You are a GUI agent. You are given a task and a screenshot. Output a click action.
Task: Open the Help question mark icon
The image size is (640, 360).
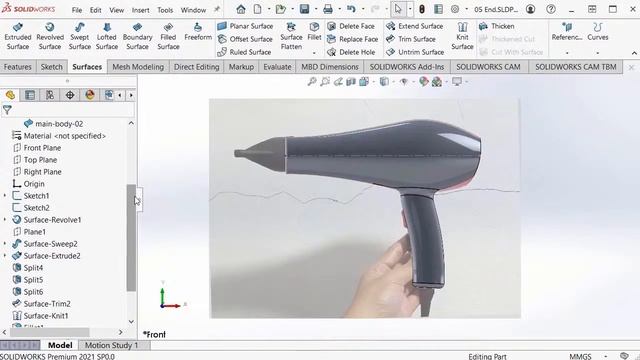[x=551, y=9]
